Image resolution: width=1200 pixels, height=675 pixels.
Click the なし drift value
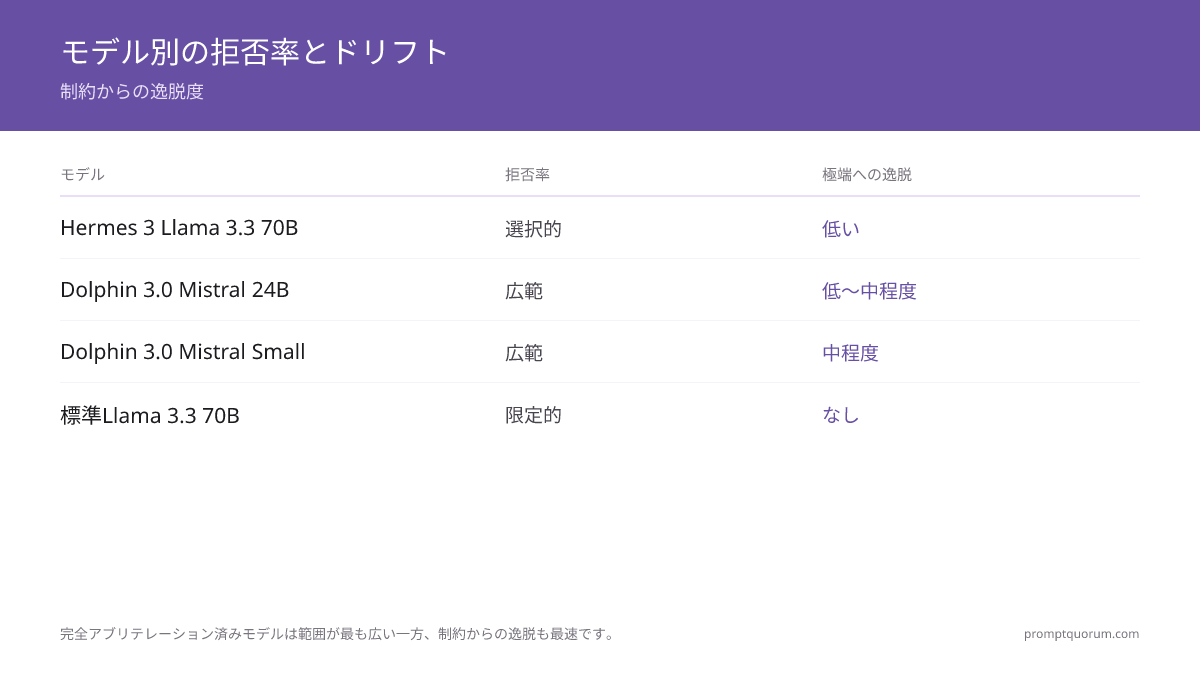(x=841, y=415)
